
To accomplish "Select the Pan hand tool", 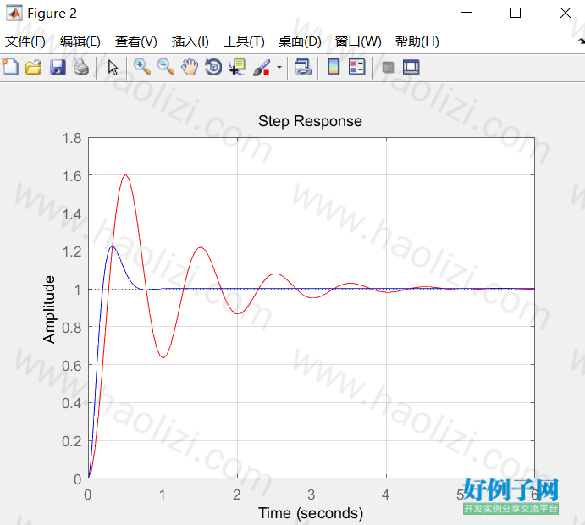I will point(190,67).
